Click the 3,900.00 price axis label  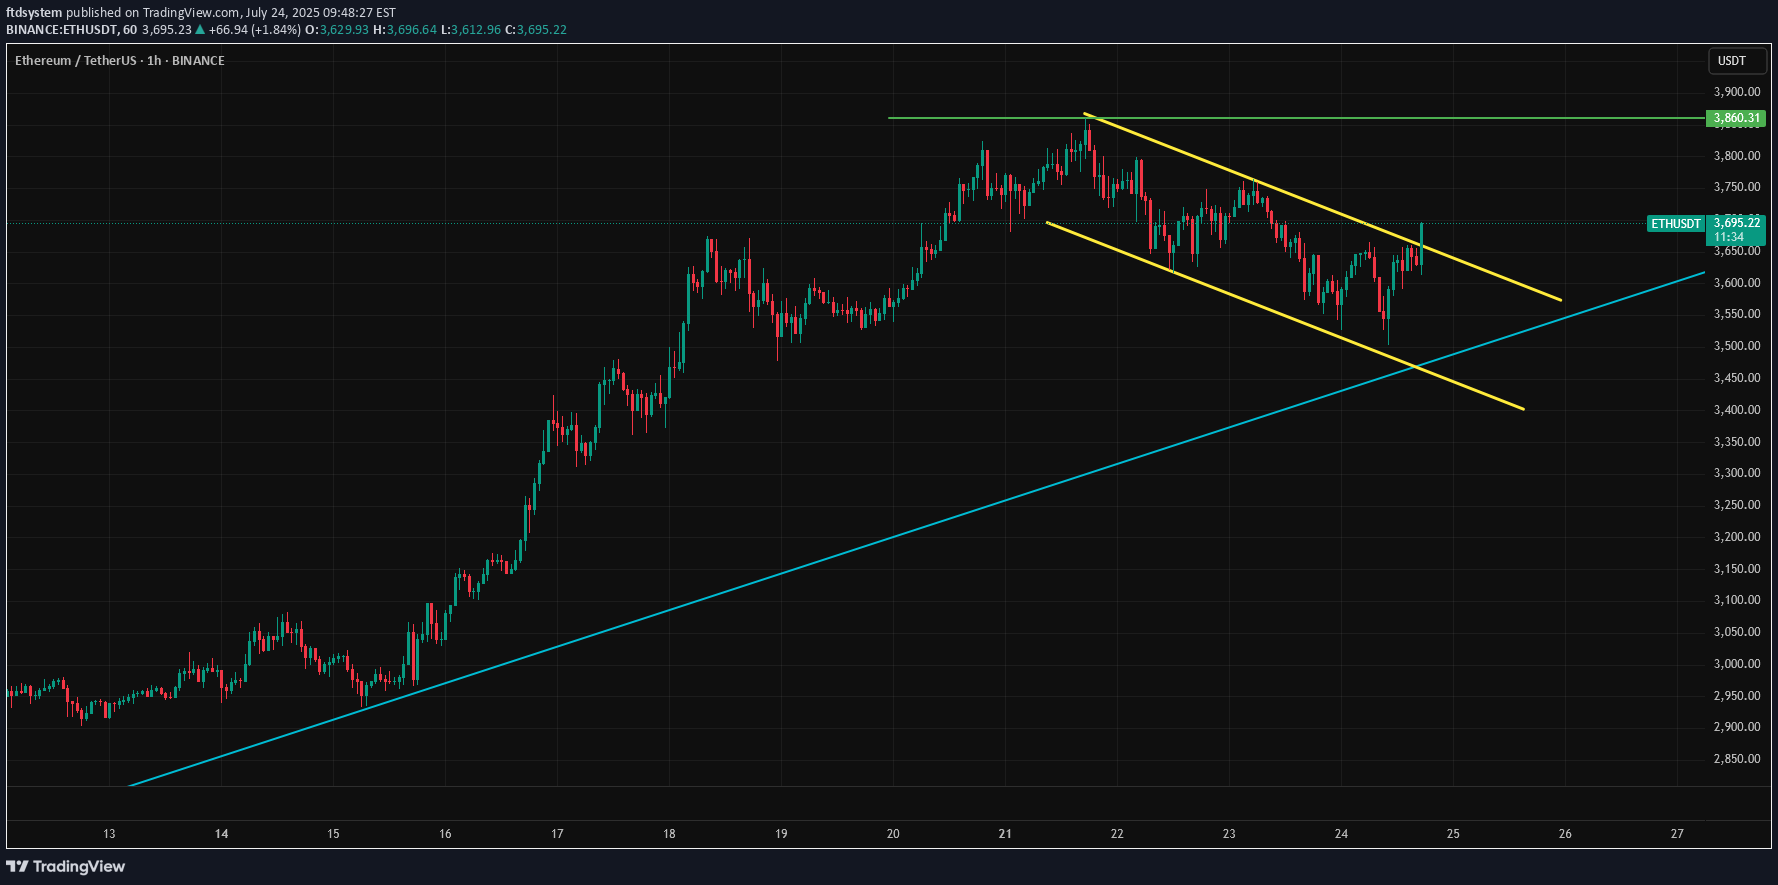tap(1737, 92)
